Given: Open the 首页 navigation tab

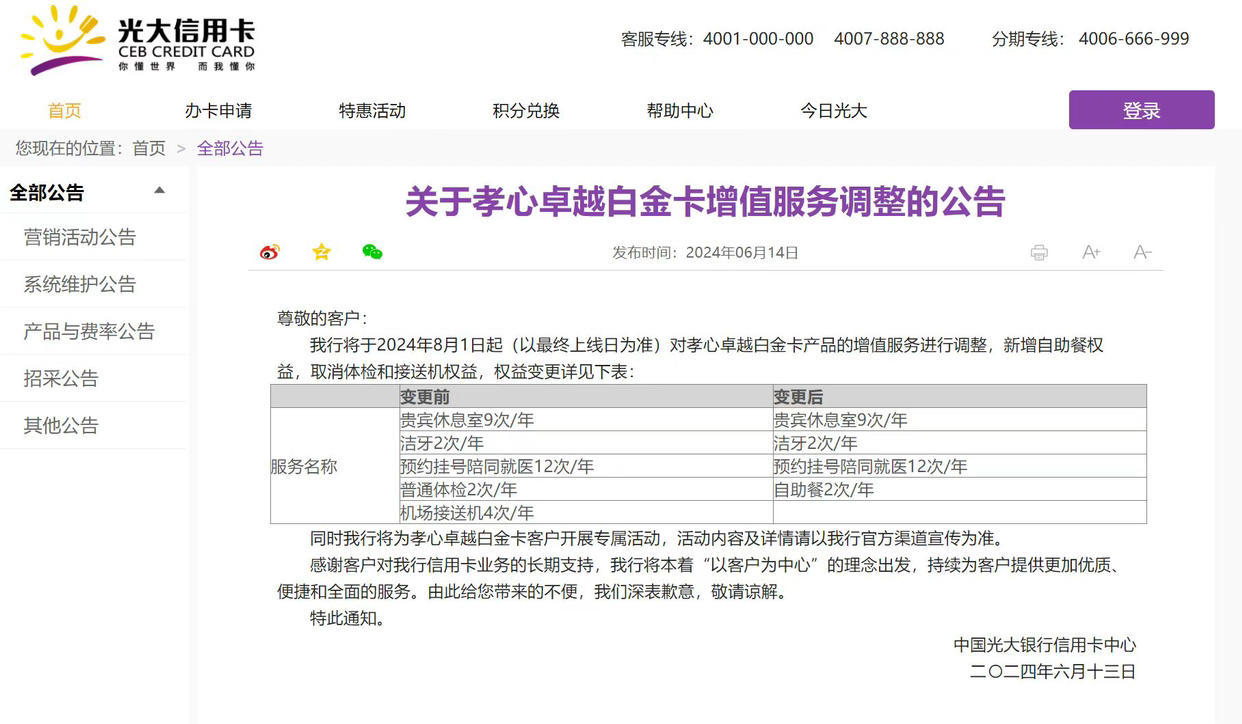Looking at the screenshot, I should 65,111.
